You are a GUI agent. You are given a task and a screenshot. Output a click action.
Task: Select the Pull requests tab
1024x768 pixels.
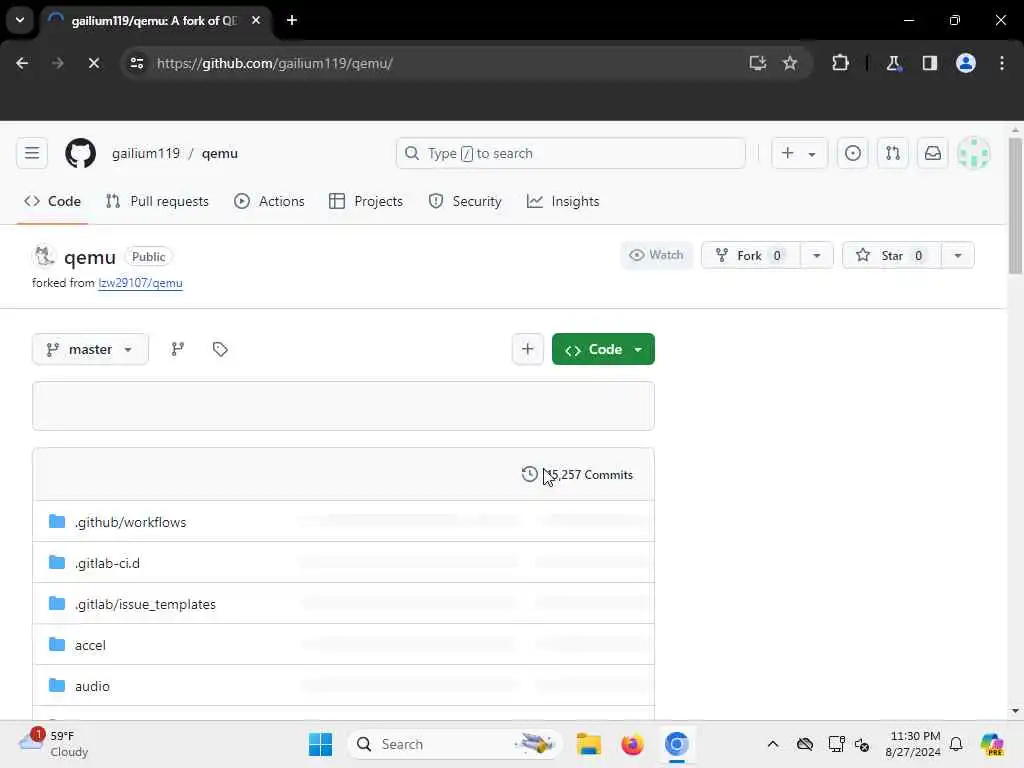[157, 201]
